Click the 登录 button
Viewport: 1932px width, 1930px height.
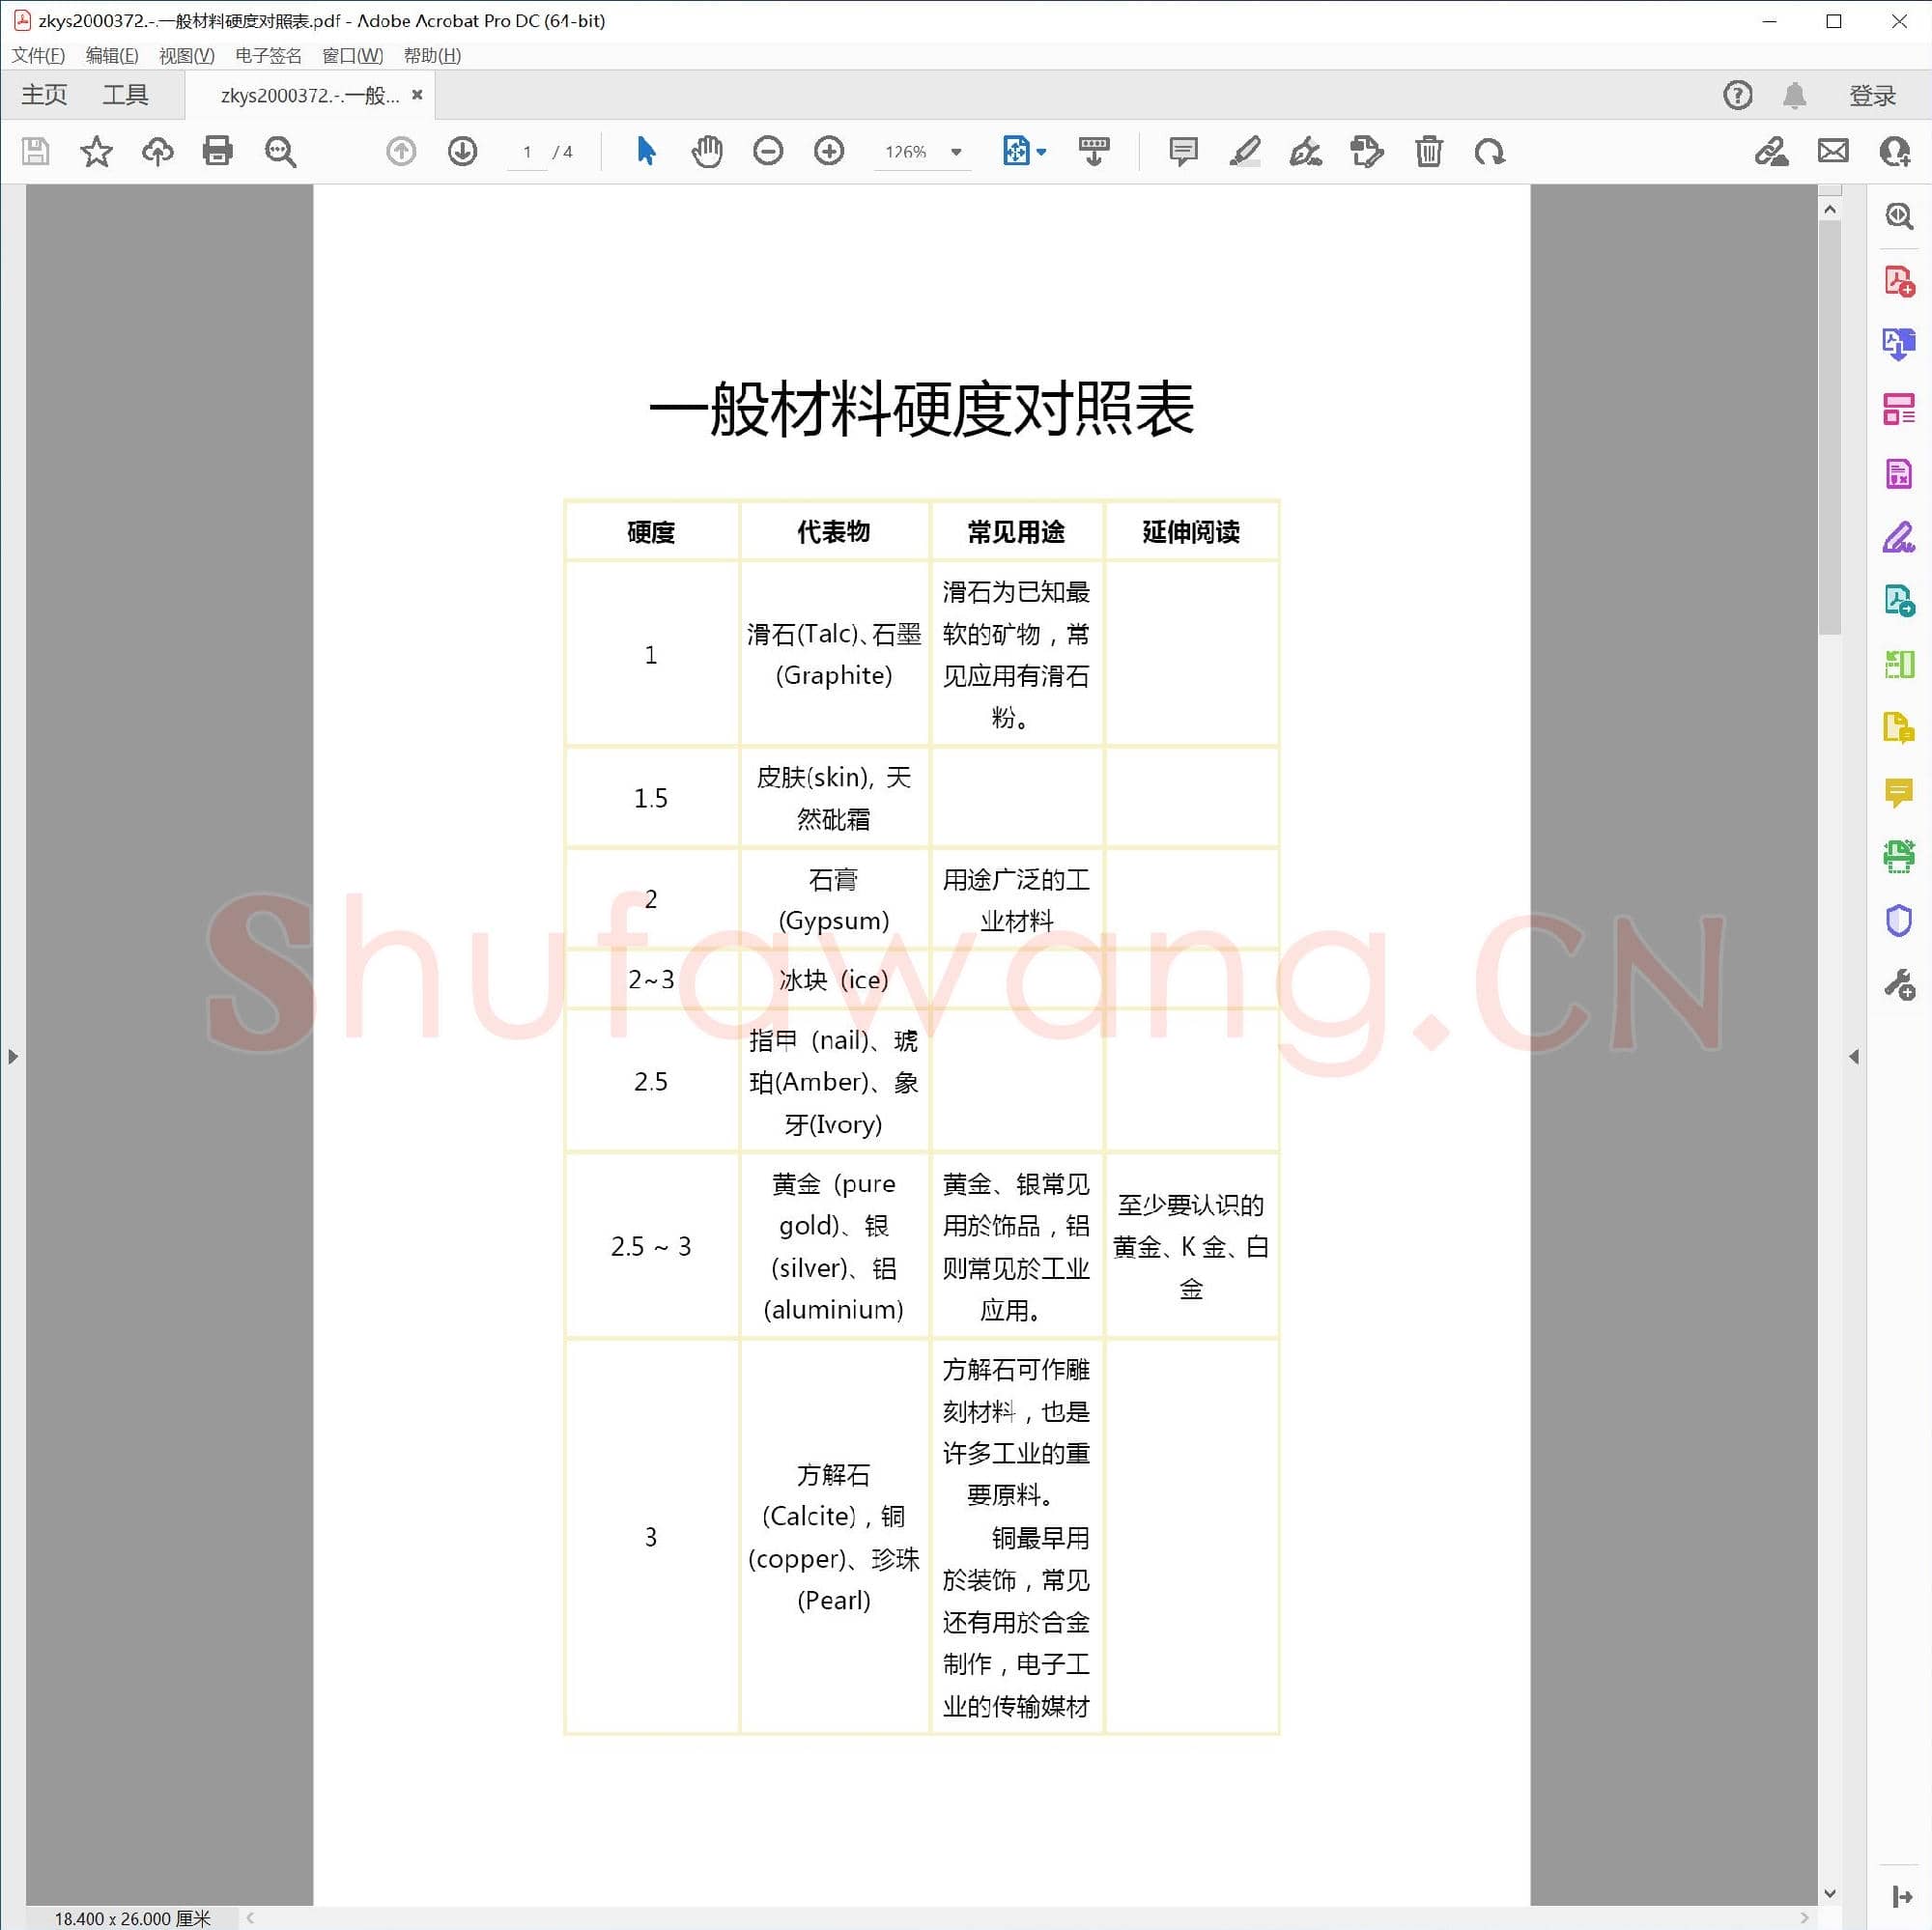coord(1872,94)
